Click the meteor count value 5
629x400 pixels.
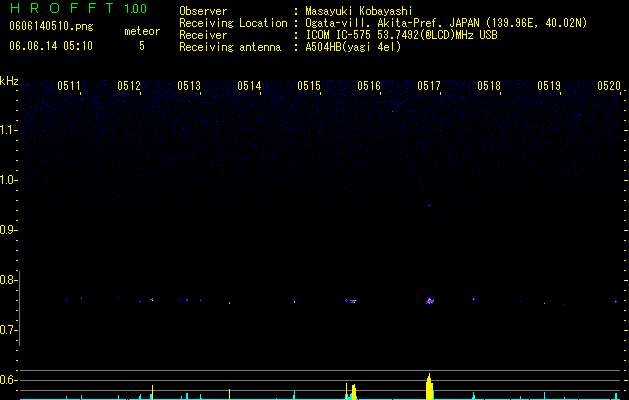coord(142,46)
